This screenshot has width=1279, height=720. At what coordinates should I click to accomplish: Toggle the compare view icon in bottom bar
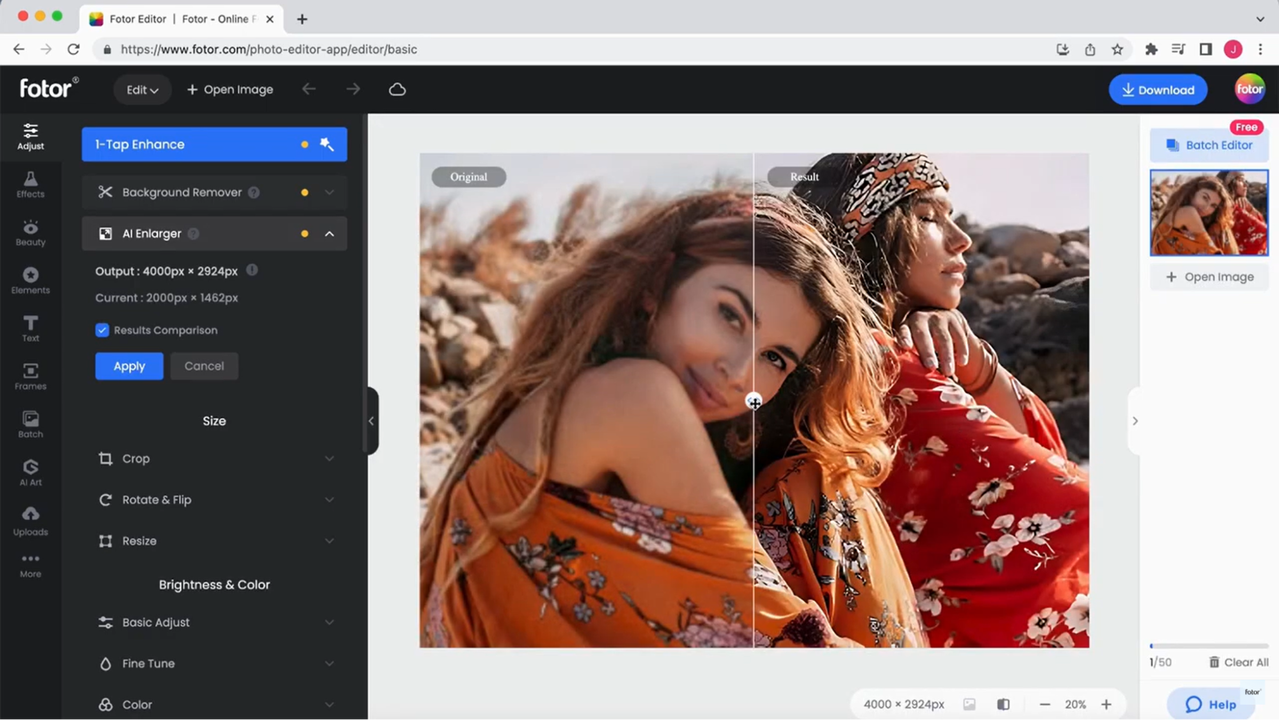(x=1003, y=704)
